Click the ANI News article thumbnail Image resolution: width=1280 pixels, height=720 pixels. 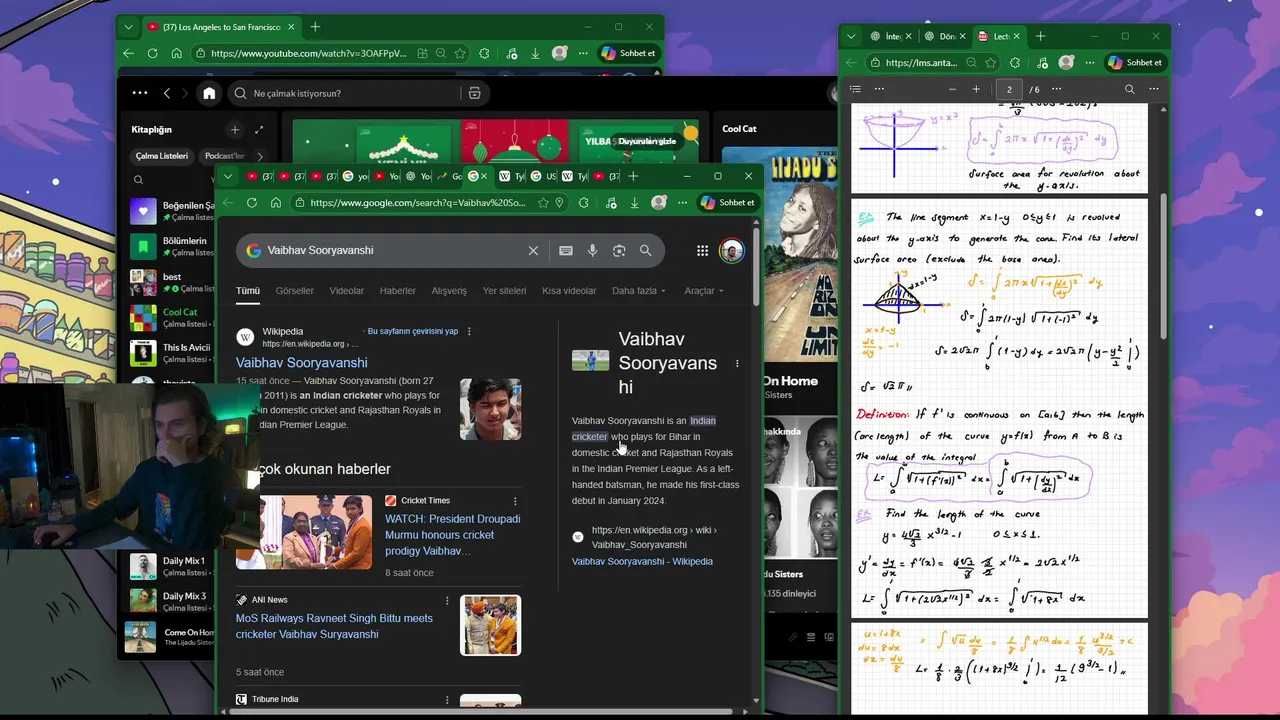490,625
